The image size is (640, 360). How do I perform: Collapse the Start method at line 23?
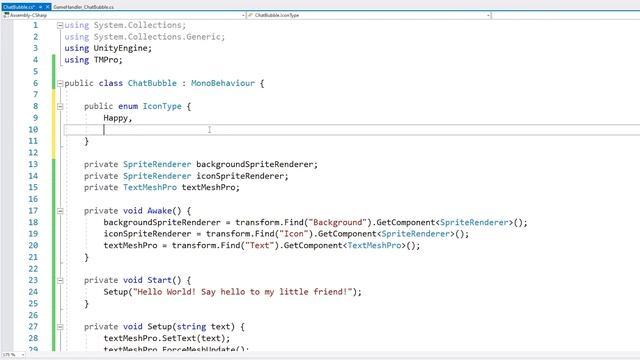60,280
